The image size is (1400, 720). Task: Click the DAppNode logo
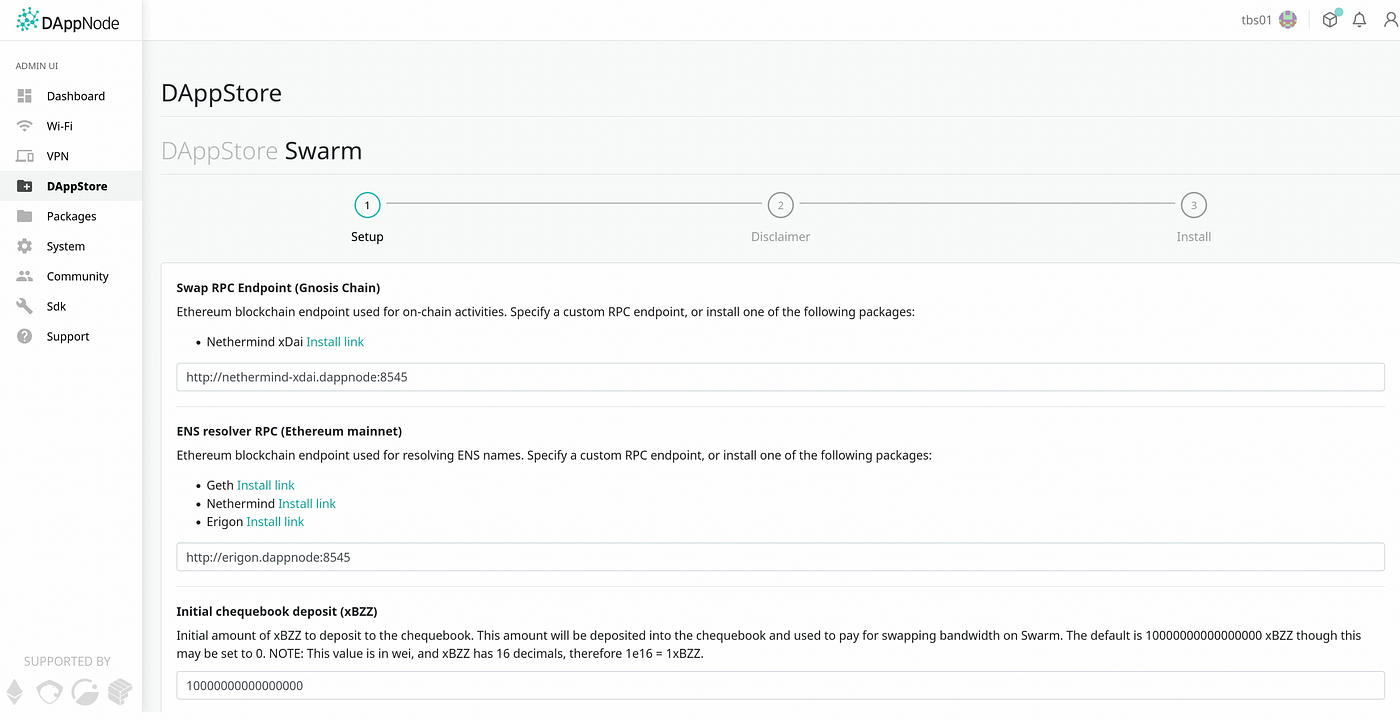click(x=67, y=20)
